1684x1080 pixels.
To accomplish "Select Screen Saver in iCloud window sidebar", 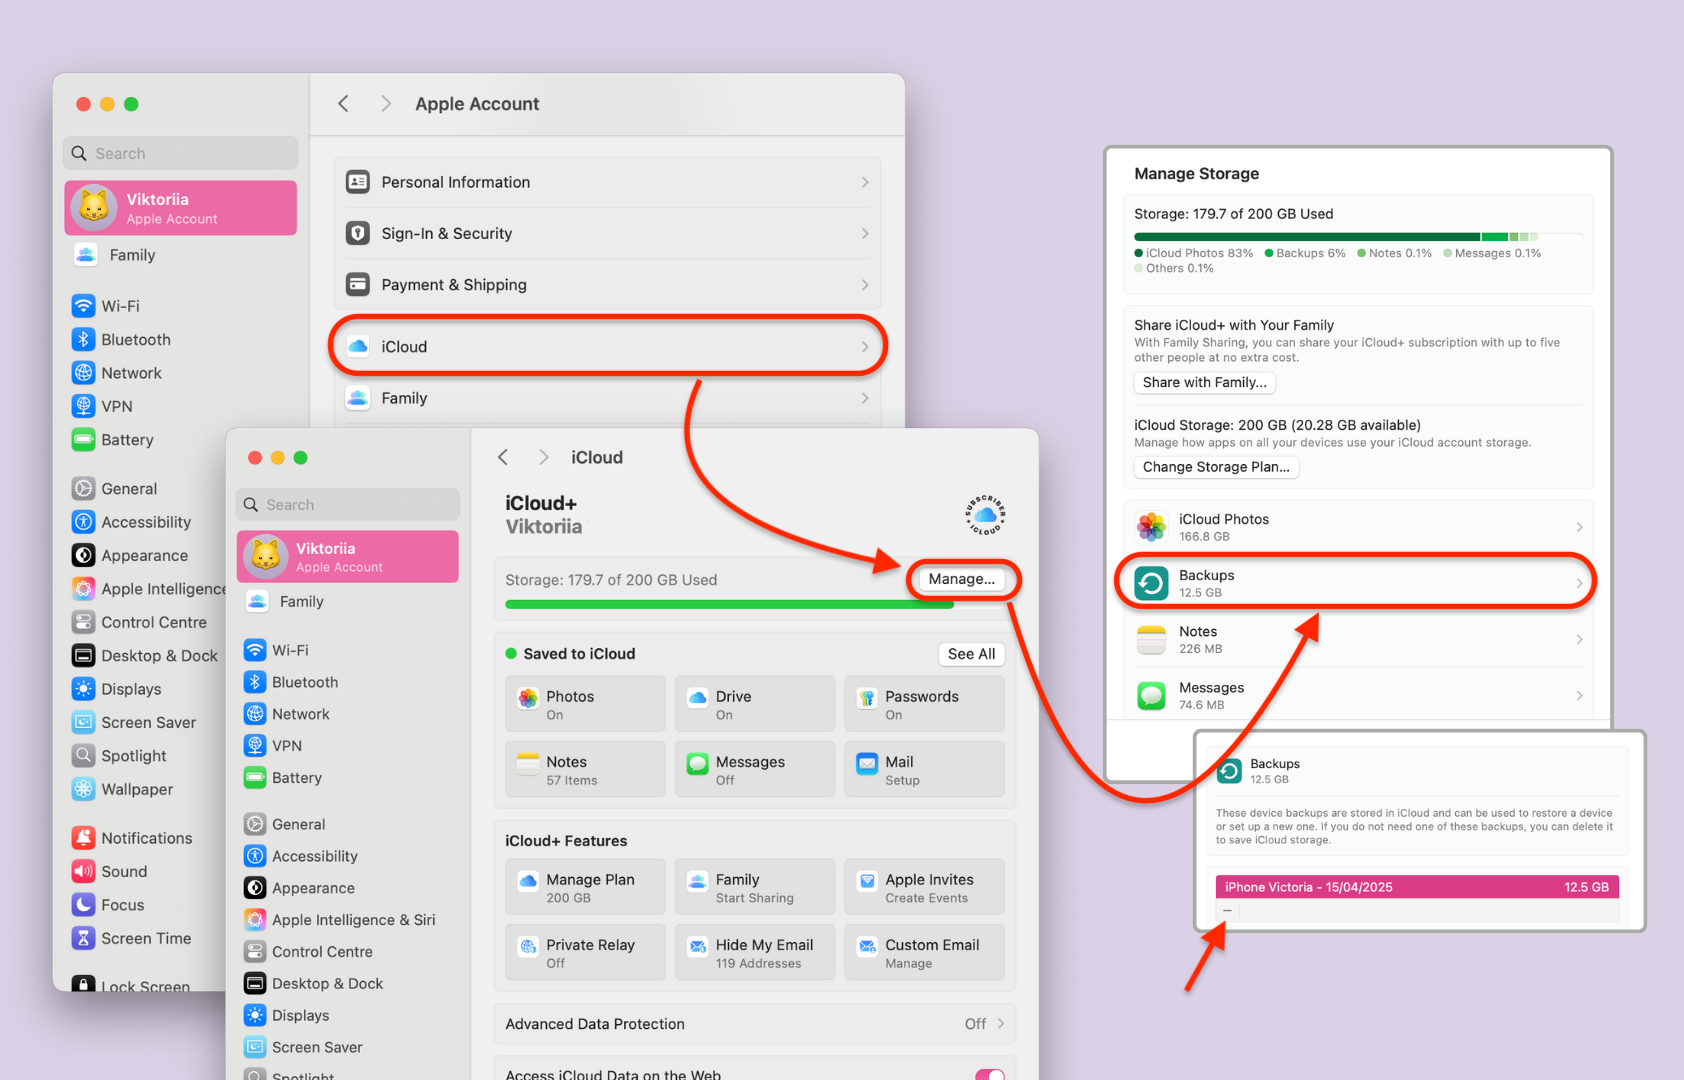I will point(303,1047).
